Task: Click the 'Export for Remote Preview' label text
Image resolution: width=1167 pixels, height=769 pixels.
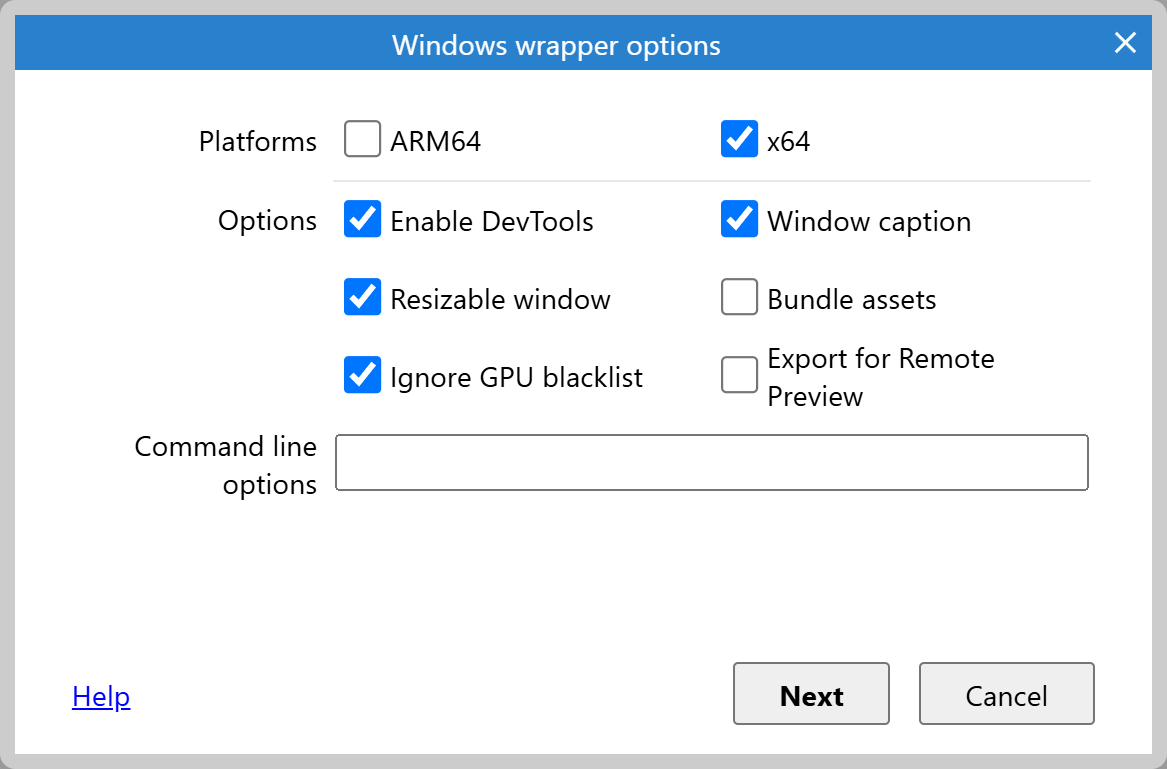Action: [880, 377]
